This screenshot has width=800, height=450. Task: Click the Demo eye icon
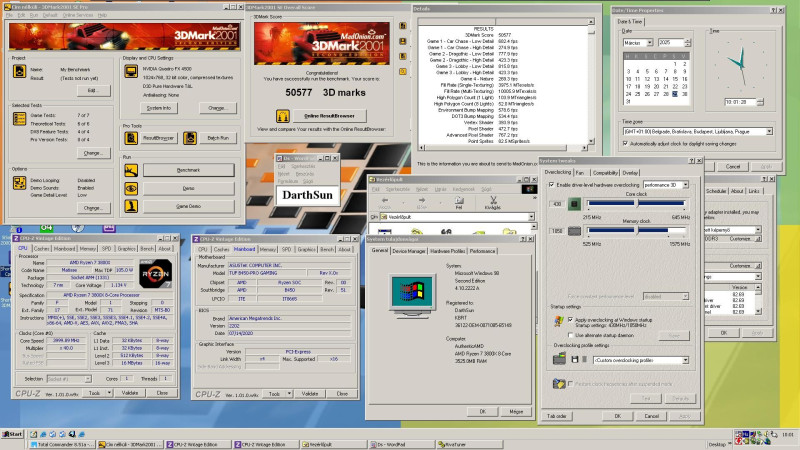click(131, 188)
